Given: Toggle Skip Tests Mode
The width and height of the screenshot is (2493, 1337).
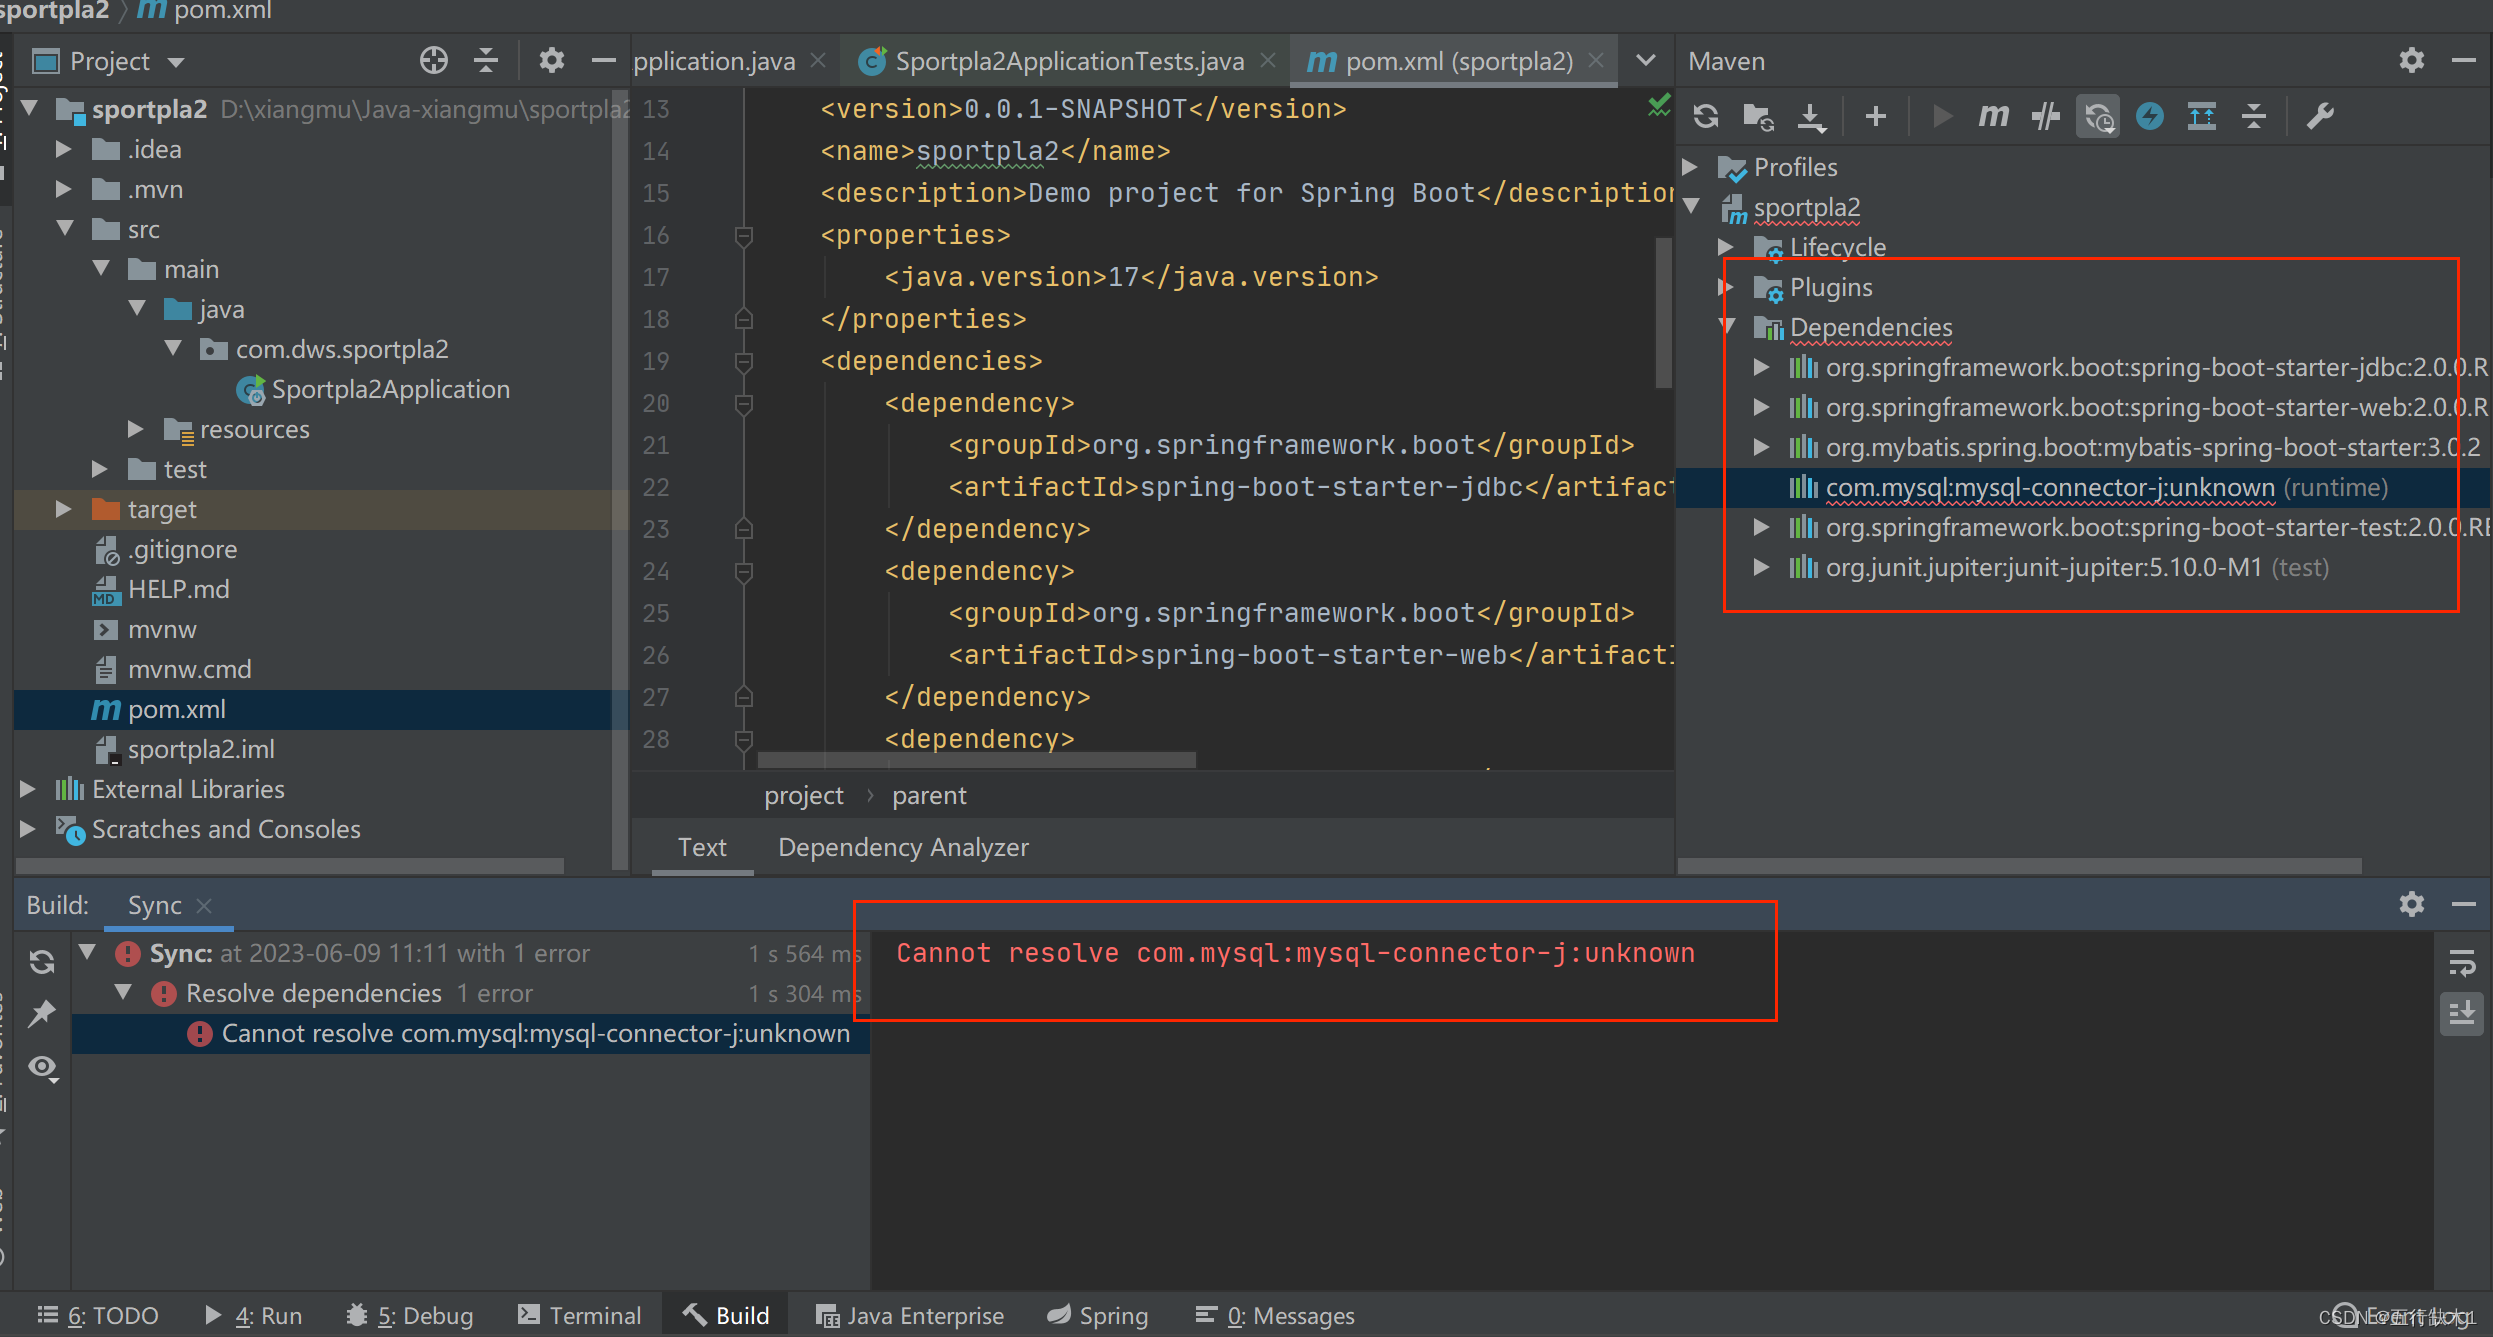Looking at the screenshot, I should (x=2149, y=117).
